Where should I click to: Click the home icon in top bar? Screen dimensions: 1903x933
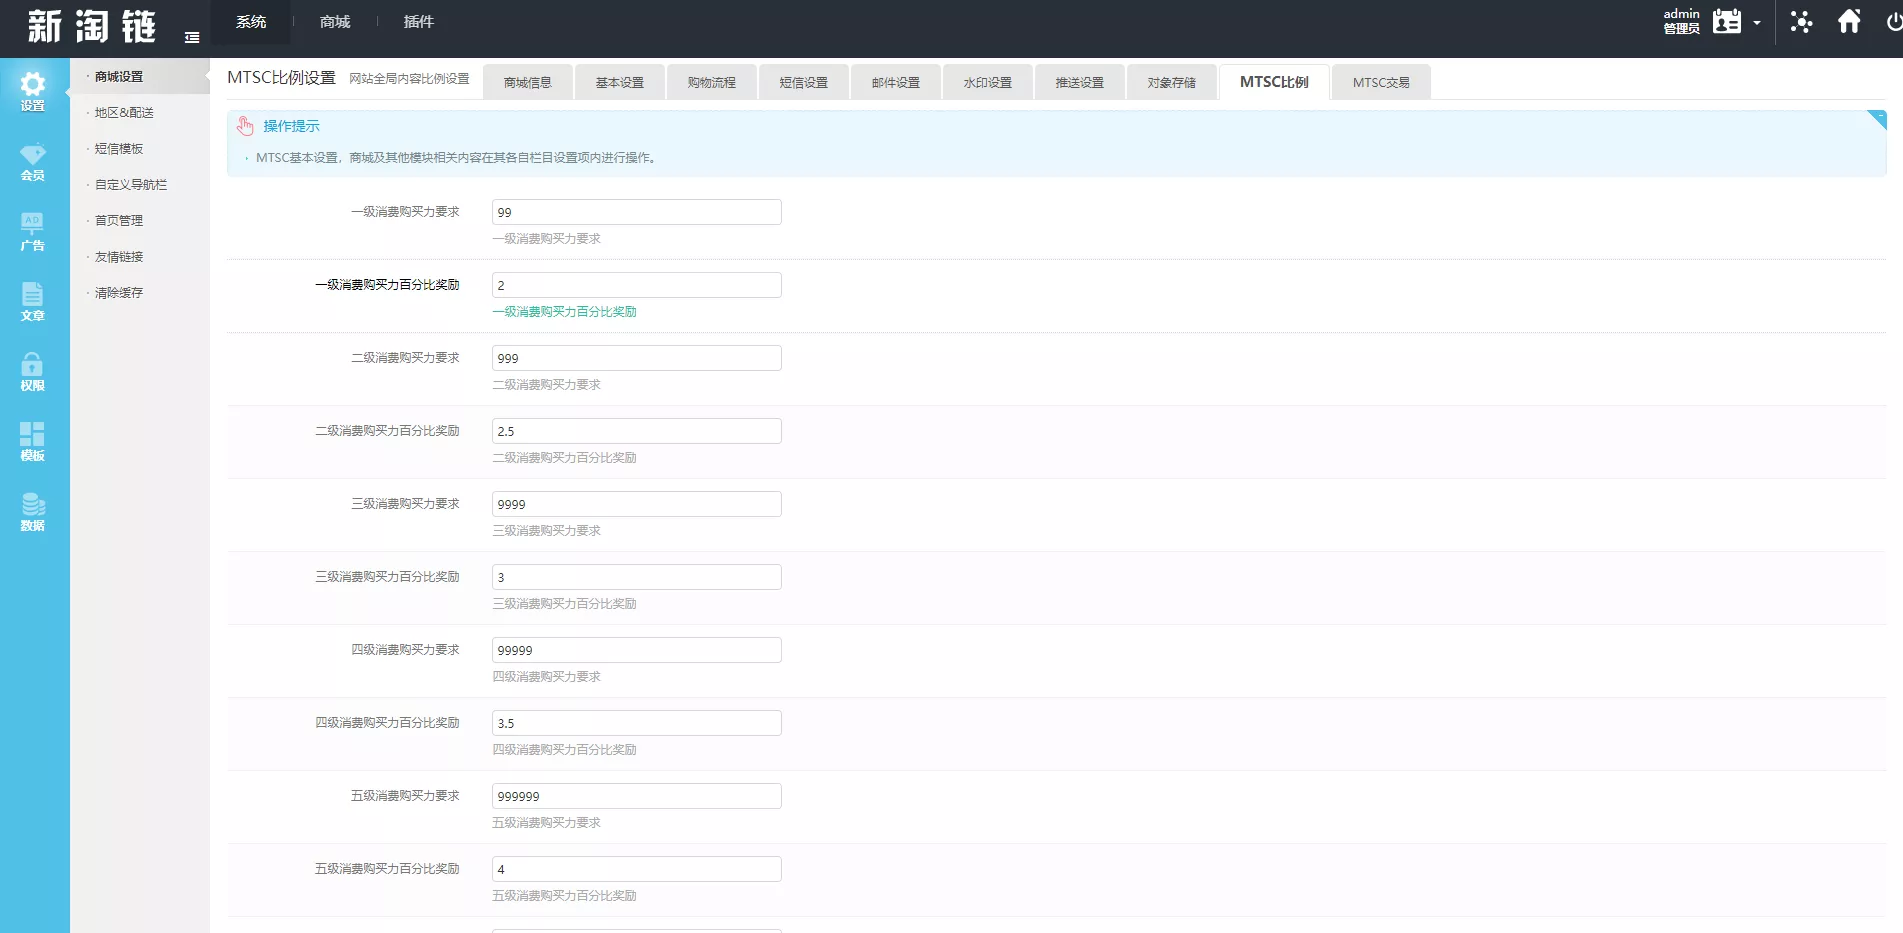[x=1849, y=22]
